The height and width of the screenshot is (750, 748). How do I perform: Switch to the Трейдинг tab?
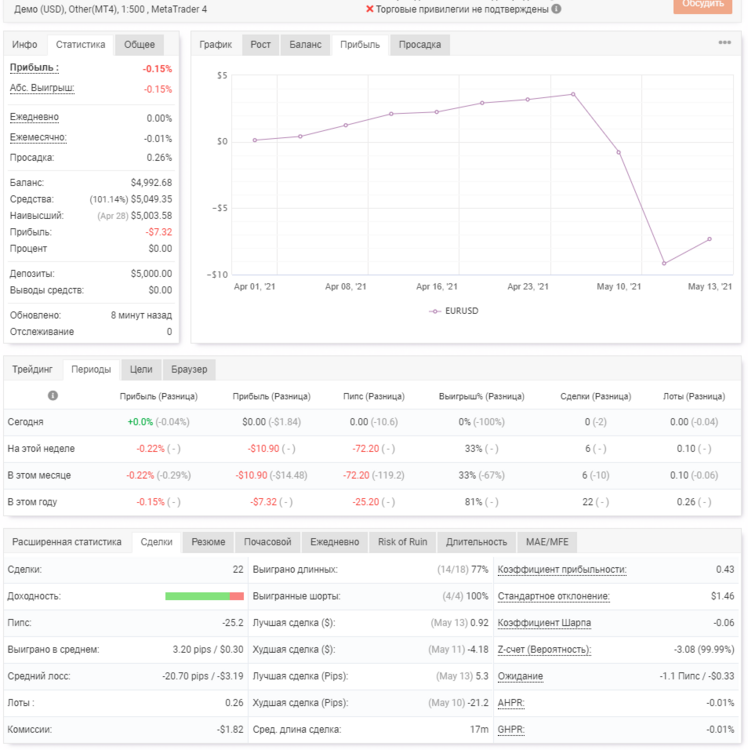tap(33, 369)
